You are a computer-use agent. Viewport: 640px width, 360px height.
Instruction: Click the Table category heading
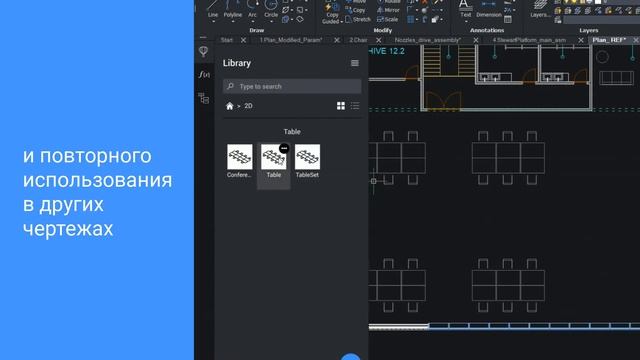coord(292,132)
